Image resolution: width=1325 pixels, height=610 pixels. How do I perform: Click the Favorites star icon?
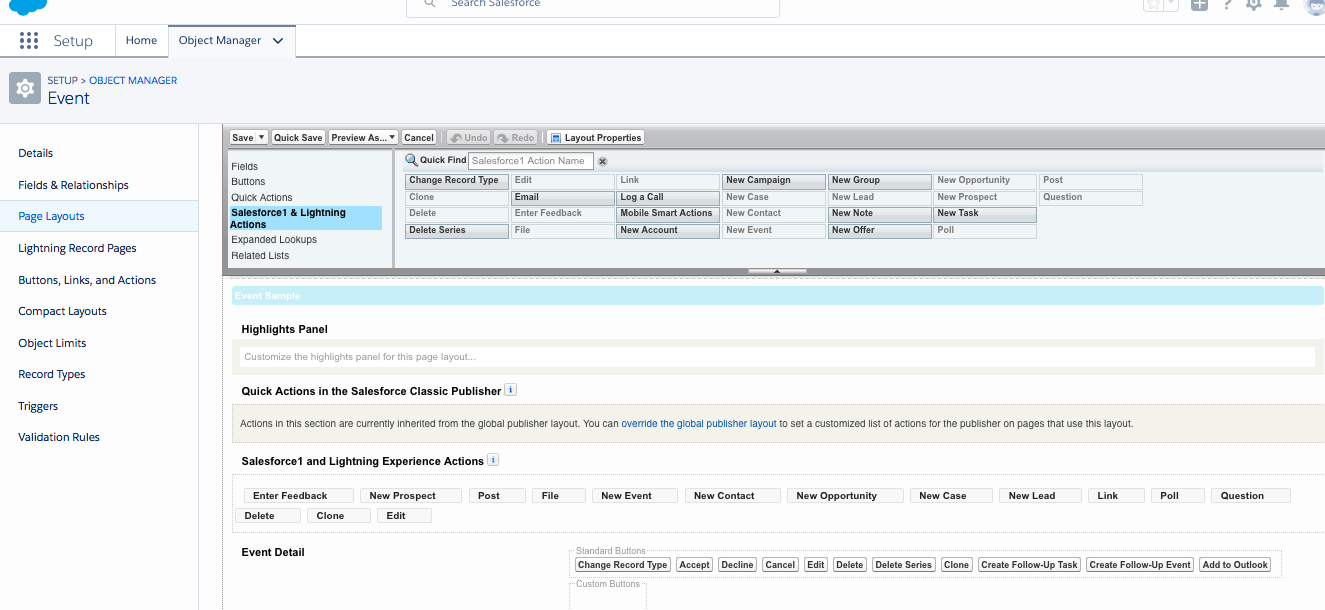[1153, 4]
